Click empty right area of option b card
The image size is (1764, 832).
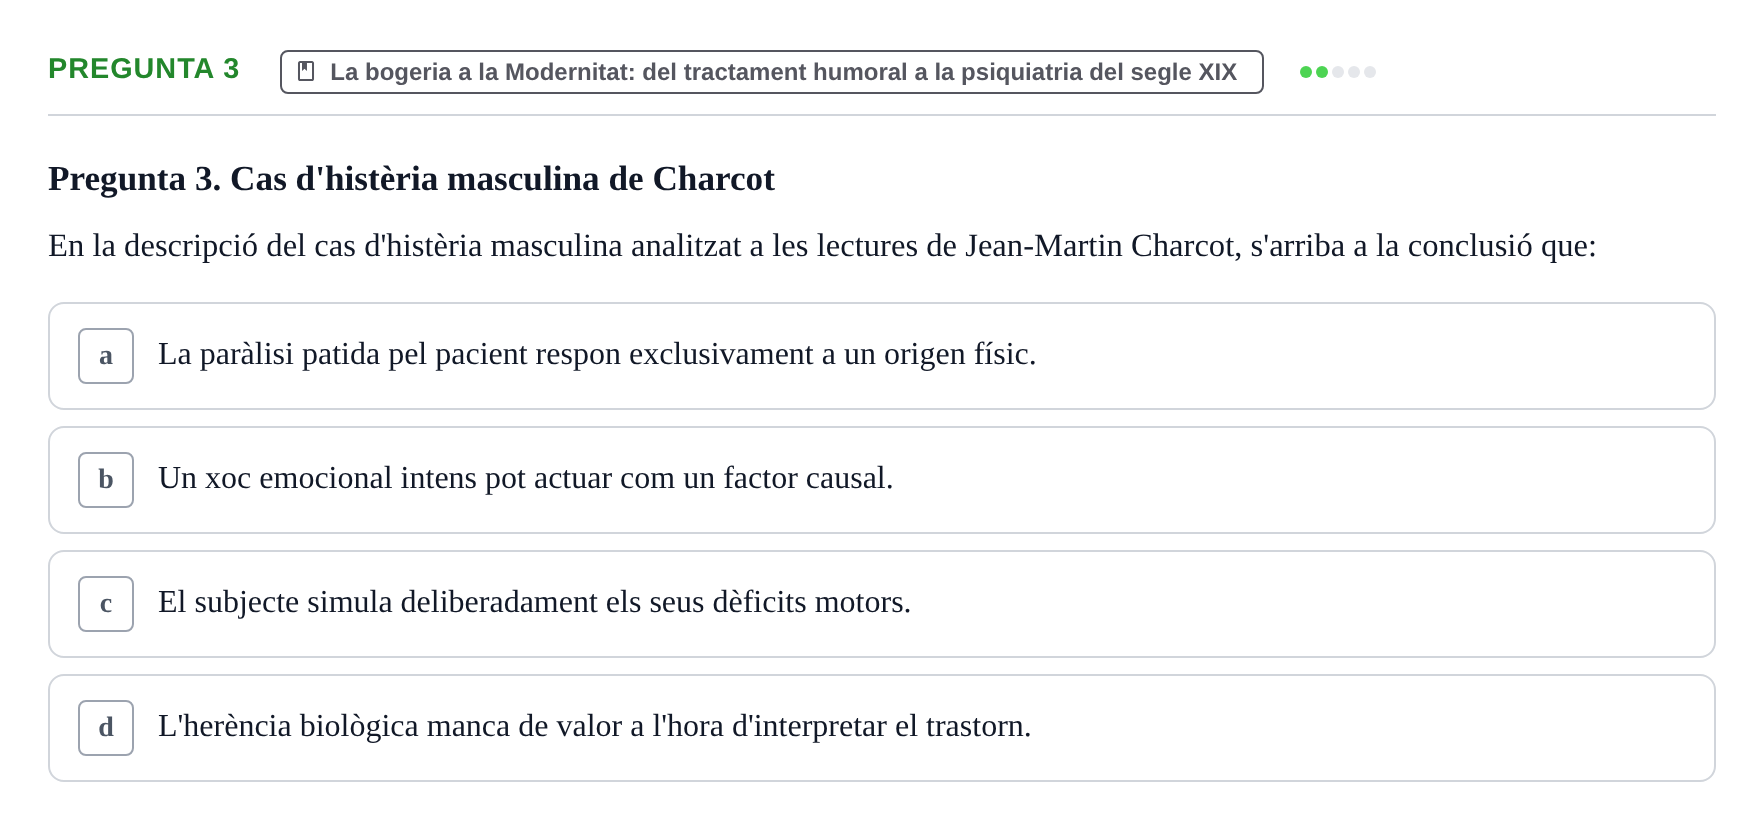1300,480
